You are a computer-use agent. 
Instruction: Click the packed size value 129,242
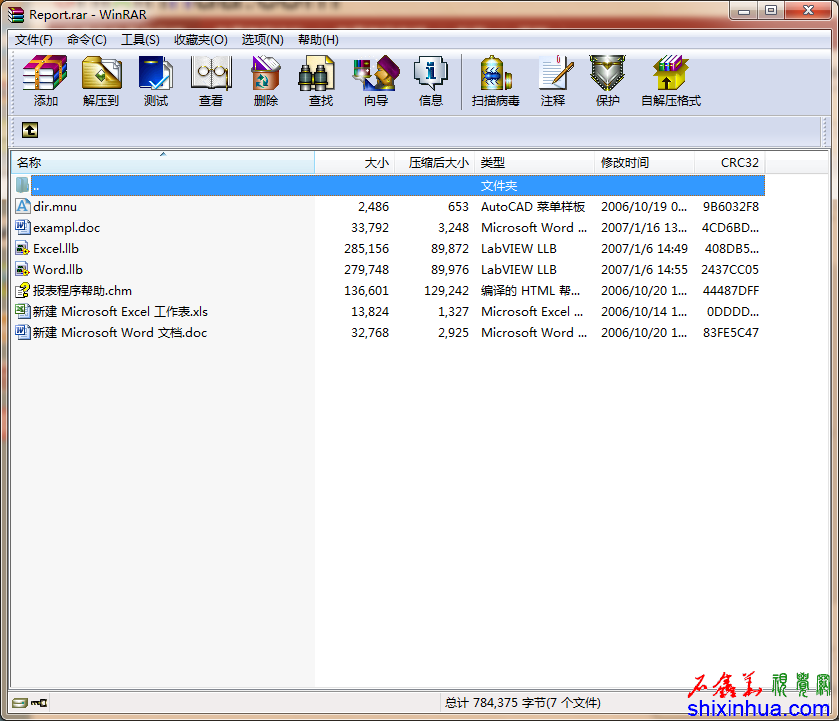[446, 291]
